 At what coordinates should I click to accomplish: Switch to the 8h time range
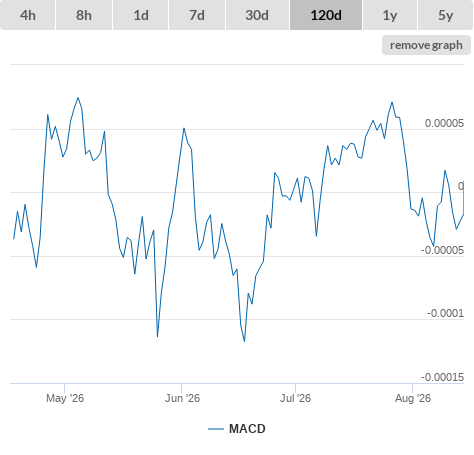point(84,15)
